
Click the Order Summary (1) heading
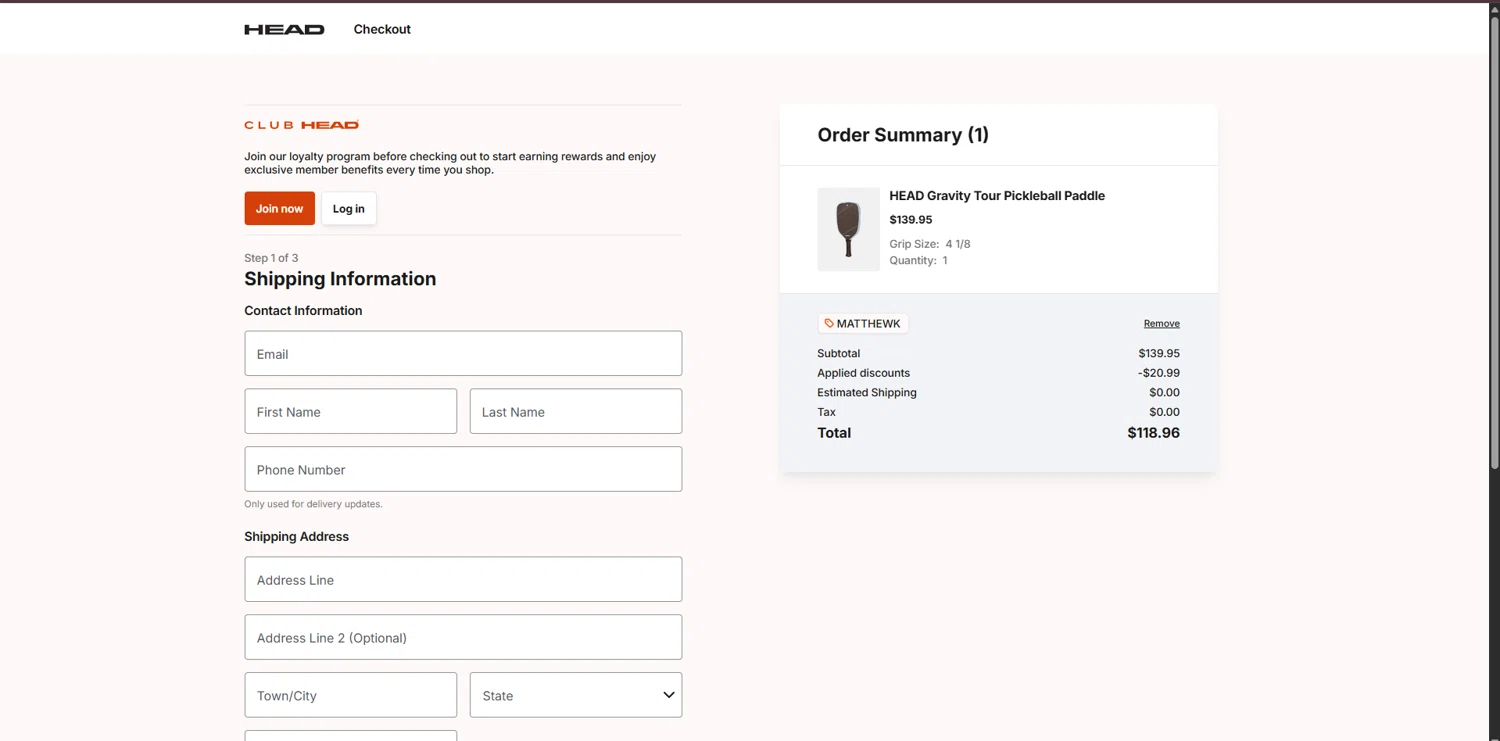coord(903,135)
